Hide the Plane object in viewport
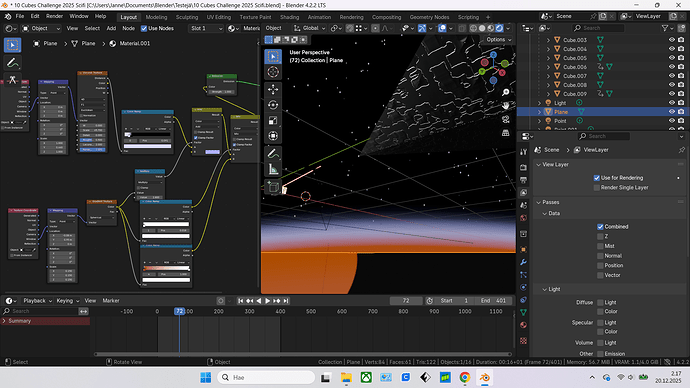The width and height of the screenshot is (690, 388). click(672, 112)
